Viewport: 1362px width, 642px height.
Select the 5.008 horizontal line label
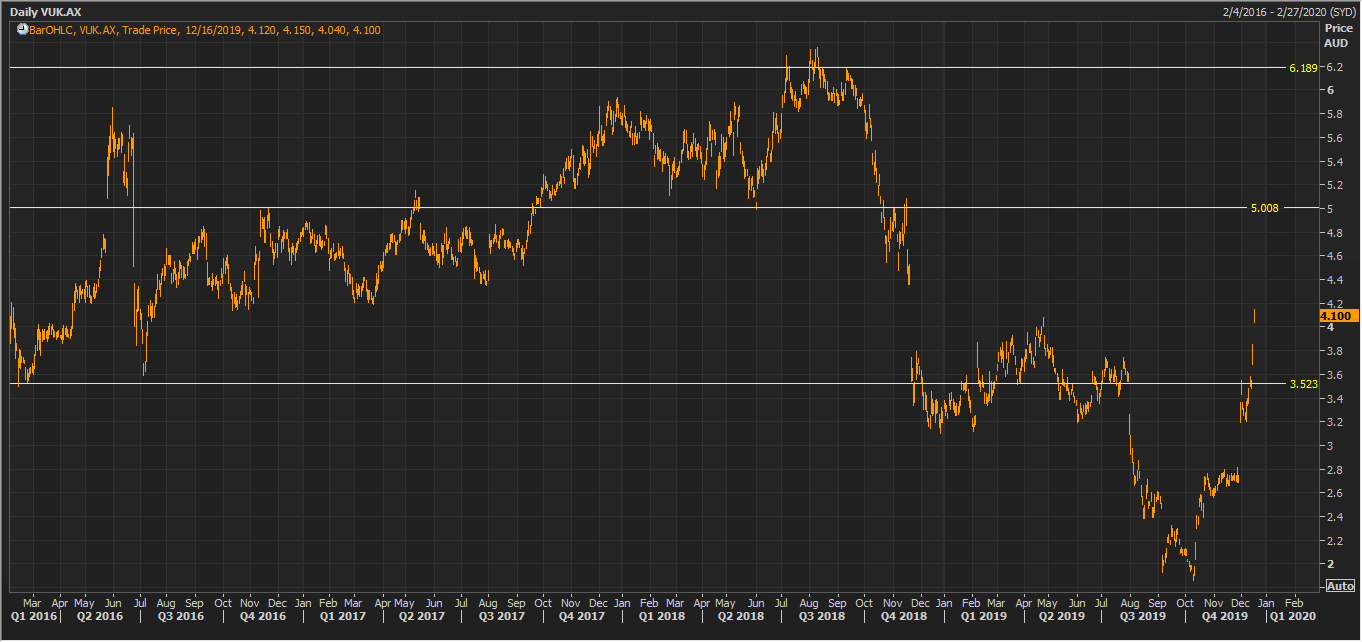point(1264,208)
